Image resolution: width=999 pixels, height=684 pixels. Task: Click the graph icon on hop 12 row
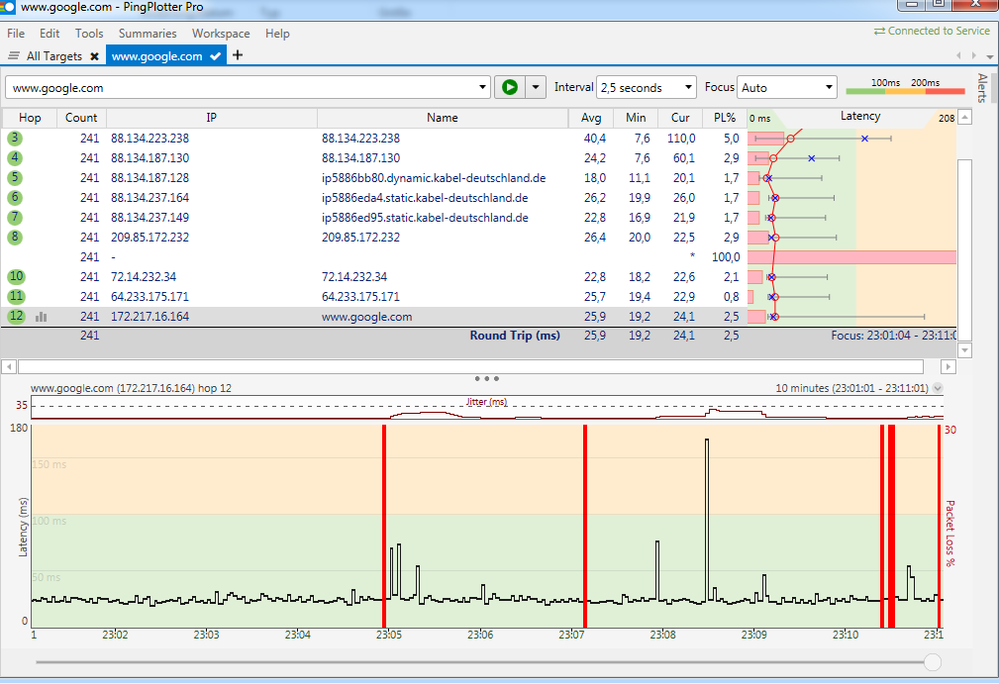tap(42, 317)
